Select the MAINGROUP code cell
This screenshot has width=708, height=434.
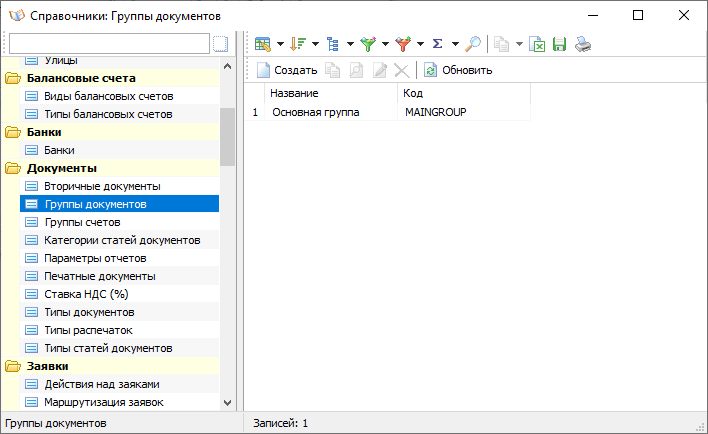click(464, 112)
